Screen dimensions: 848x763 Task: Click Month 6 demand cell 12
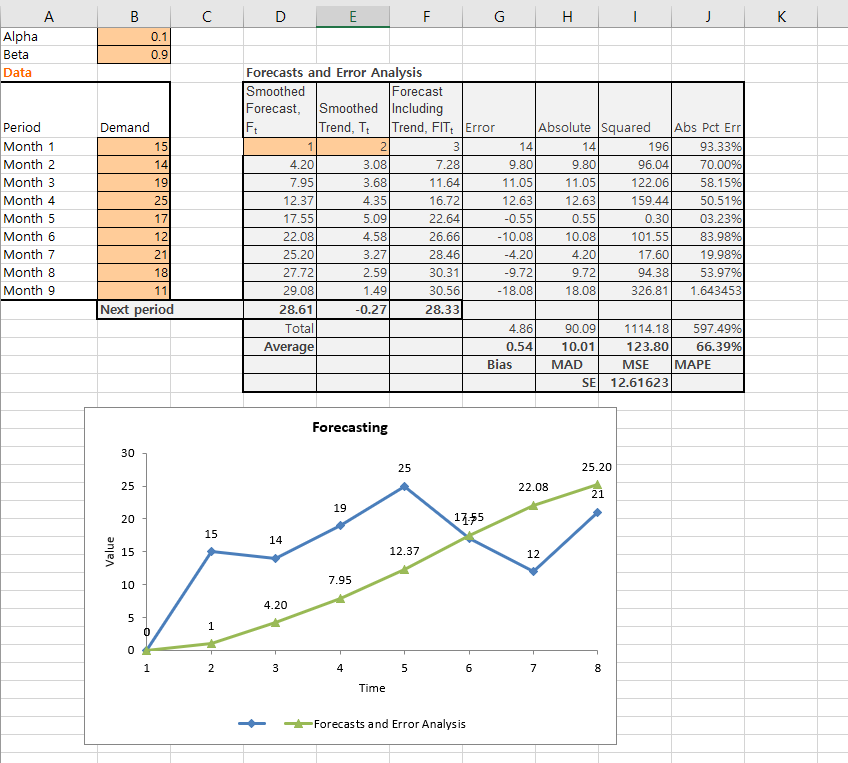(134, 236)
